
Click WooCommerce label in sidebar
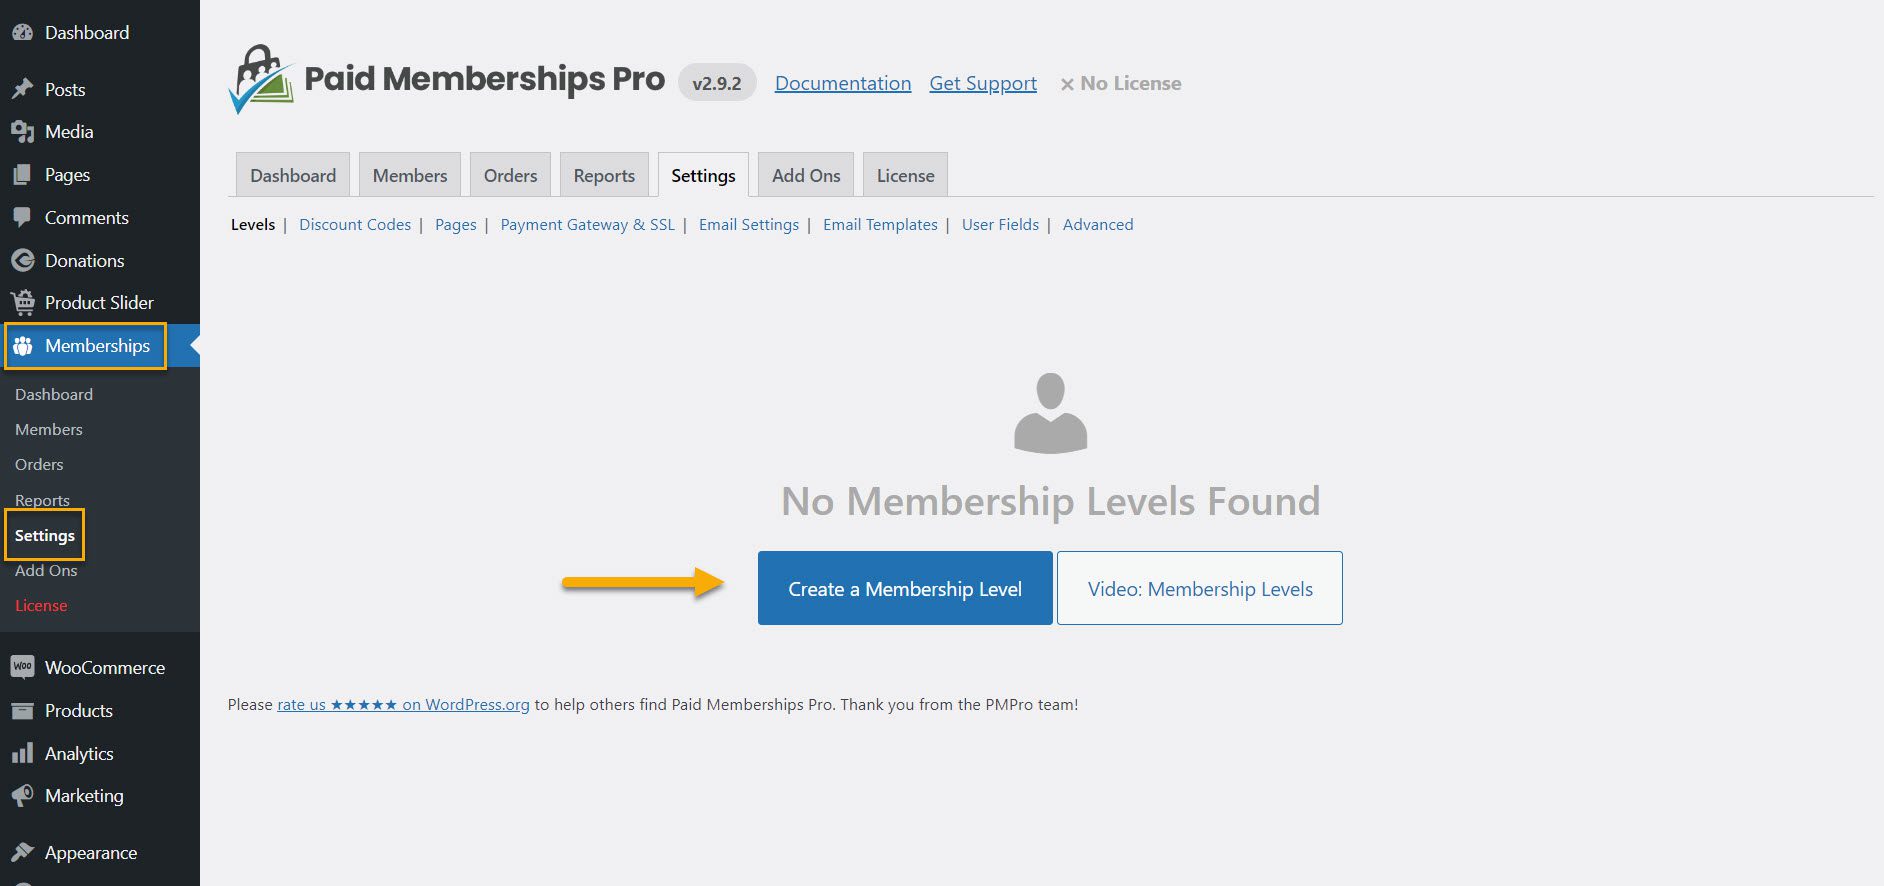(105, 667)
